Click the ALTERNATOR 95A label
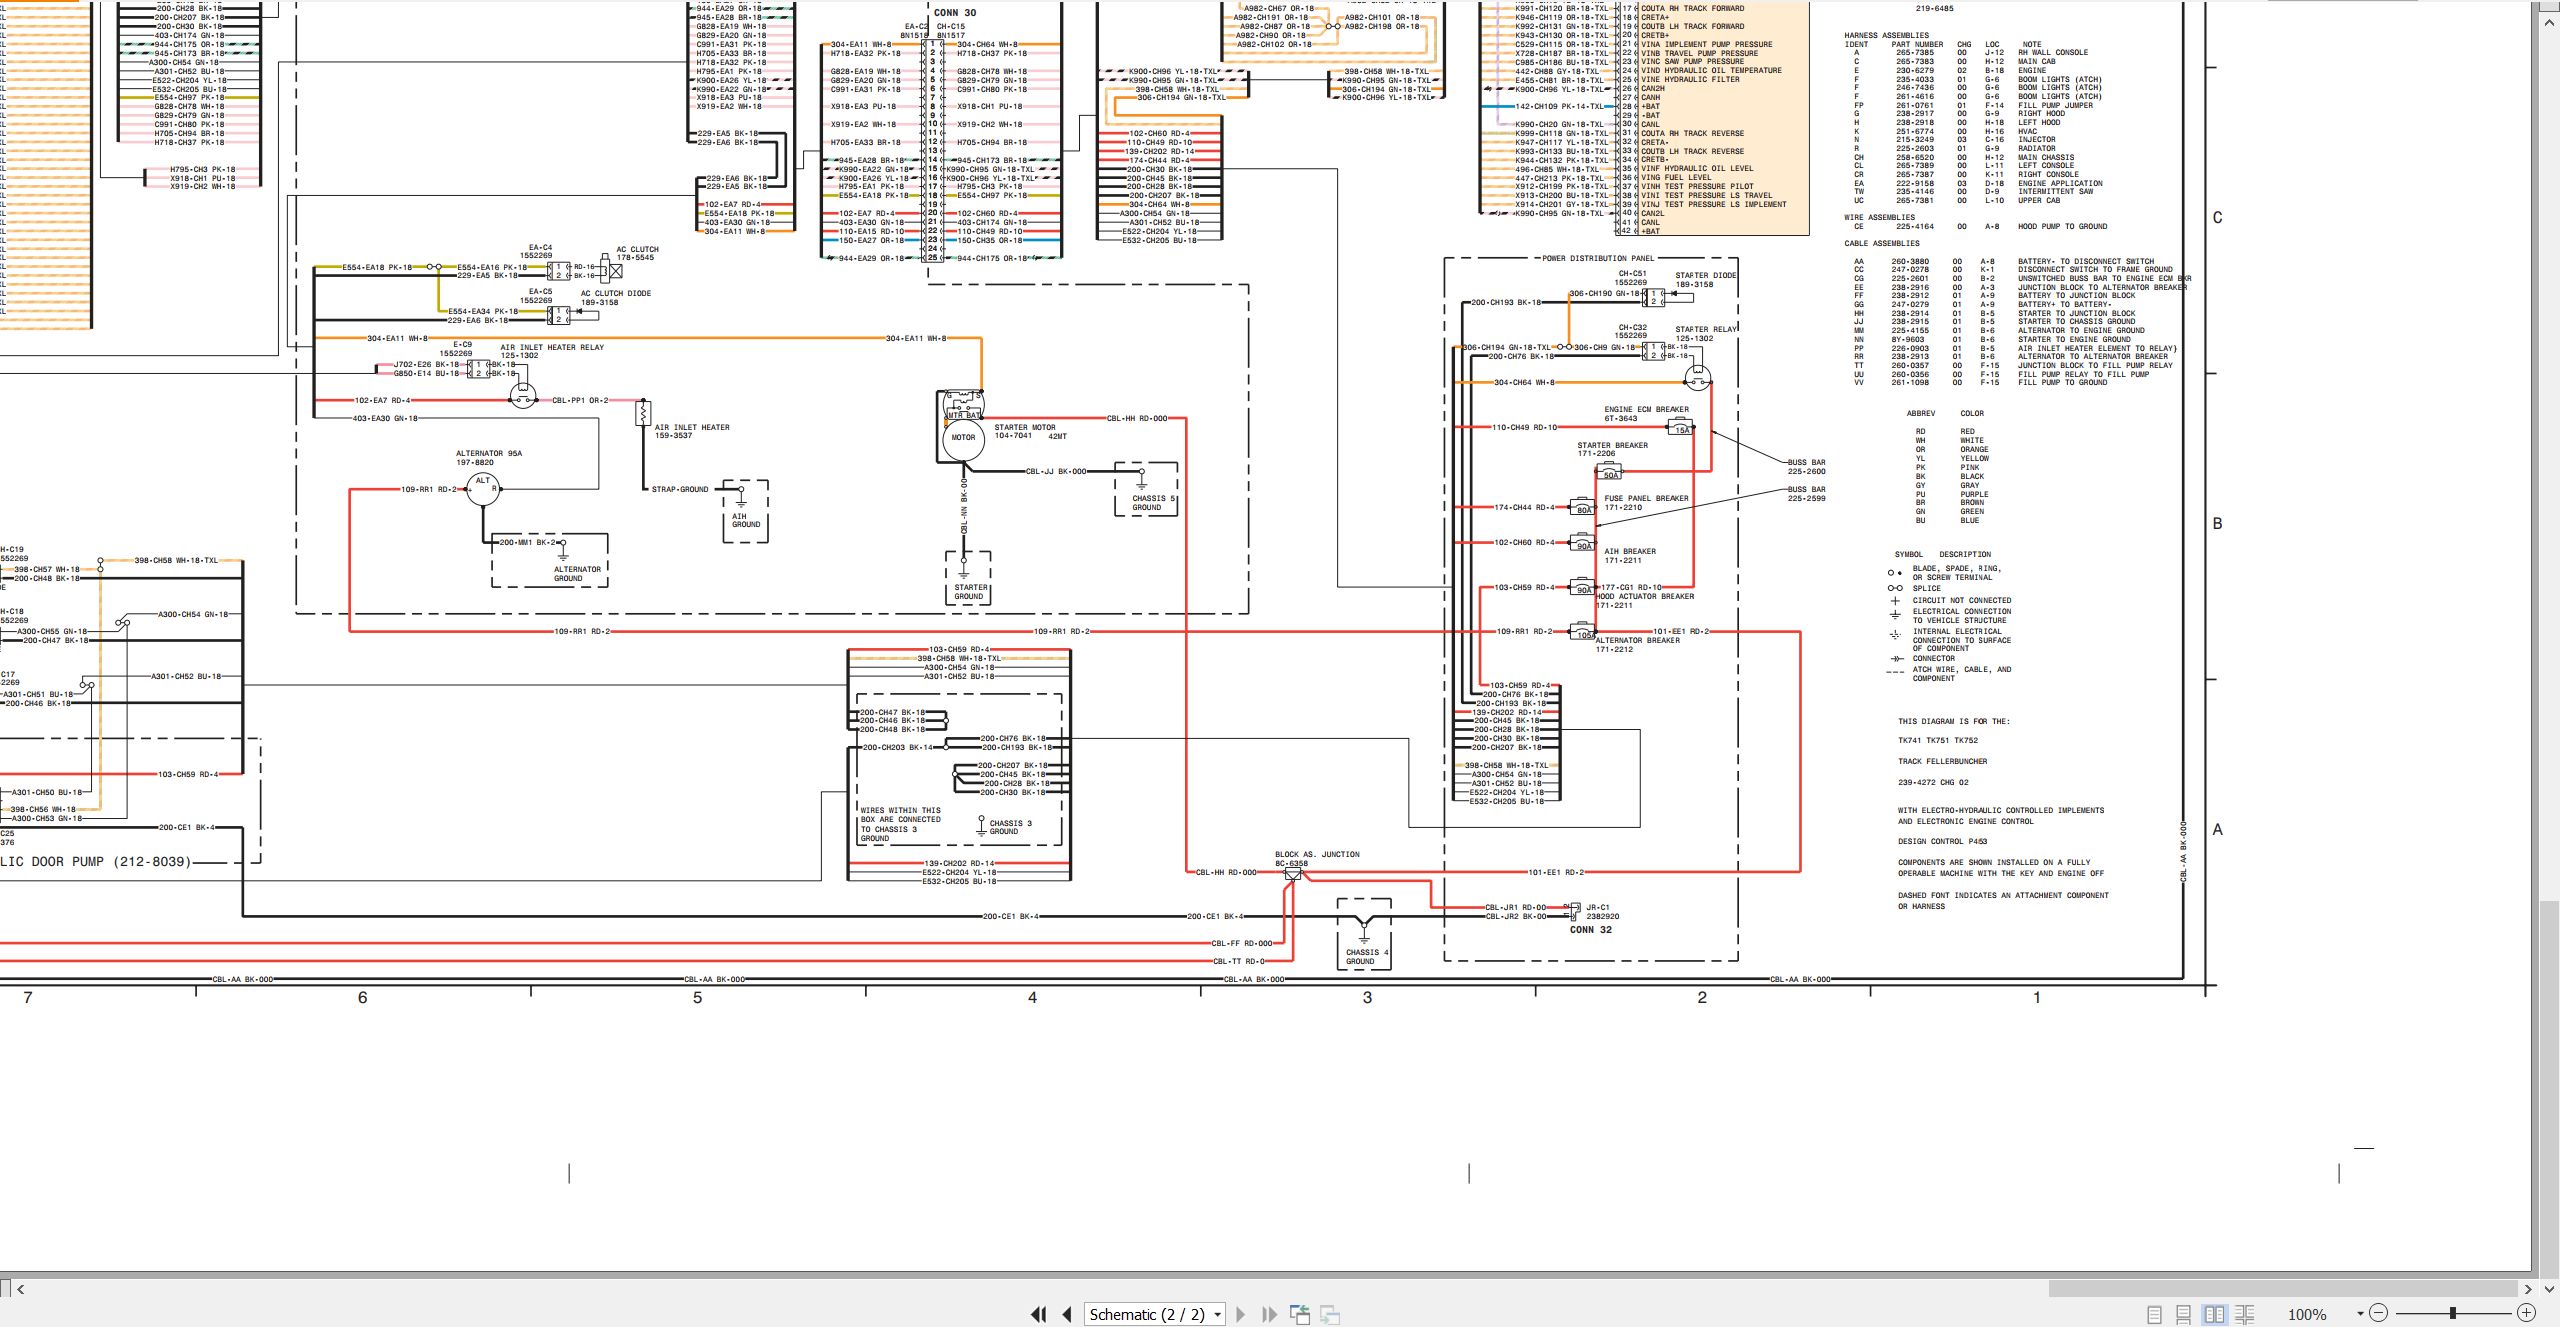The image size is (2560, 1327). tap(489, 453)
